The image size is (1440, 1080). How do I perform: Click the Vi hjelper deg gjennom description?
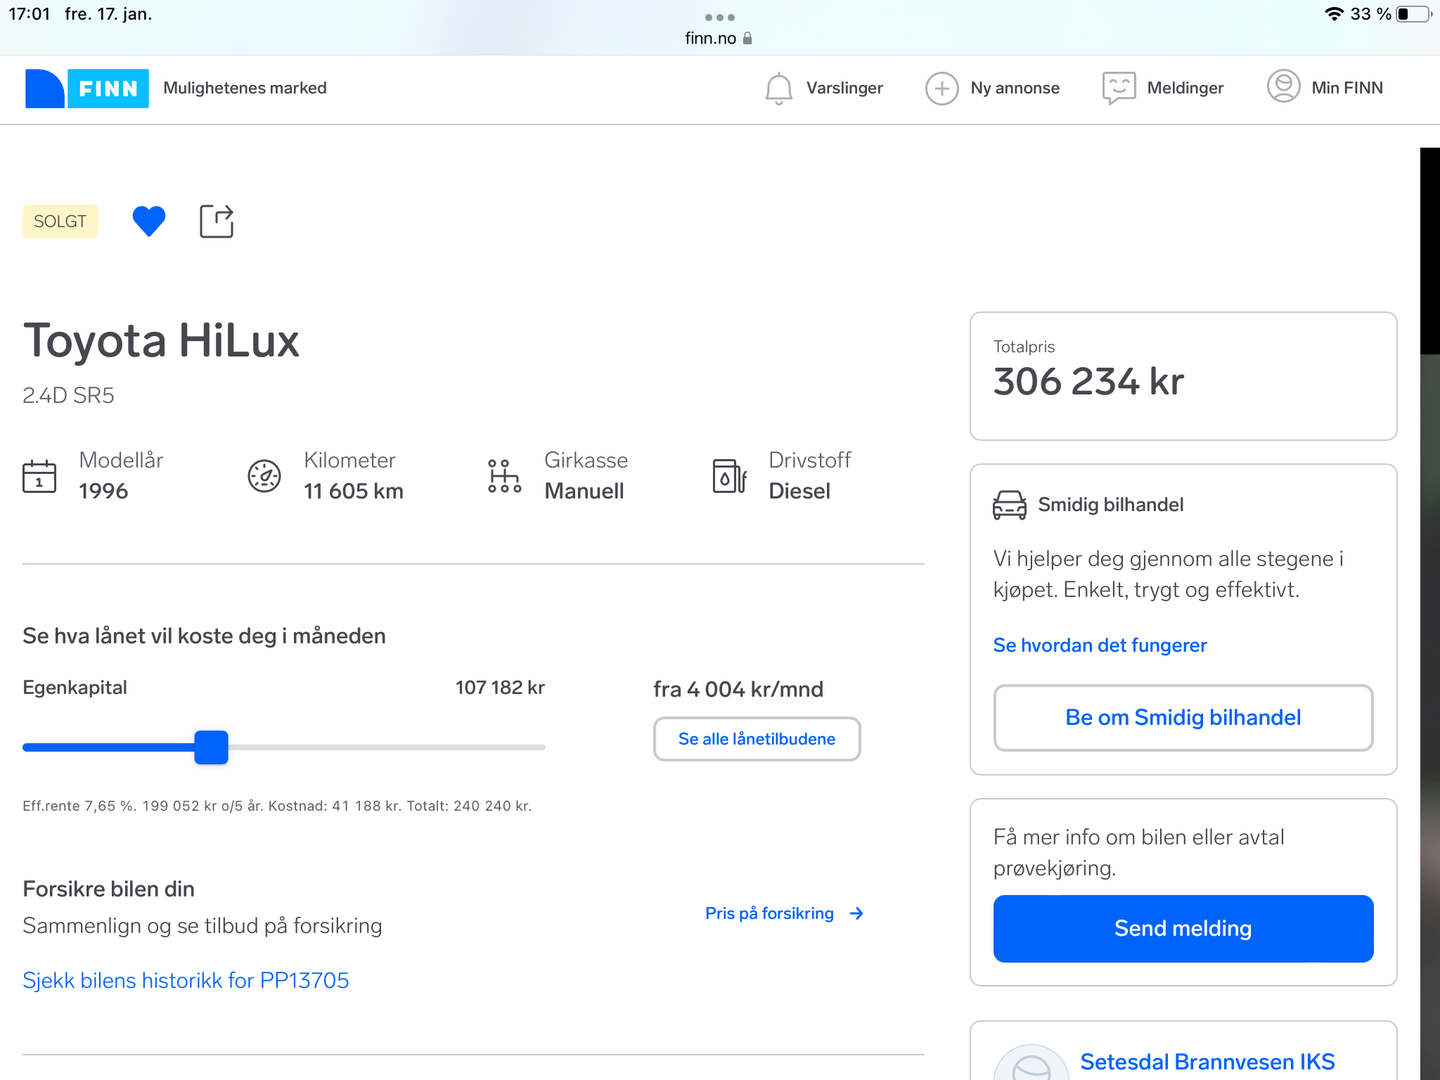click(x=1168, y=574)
